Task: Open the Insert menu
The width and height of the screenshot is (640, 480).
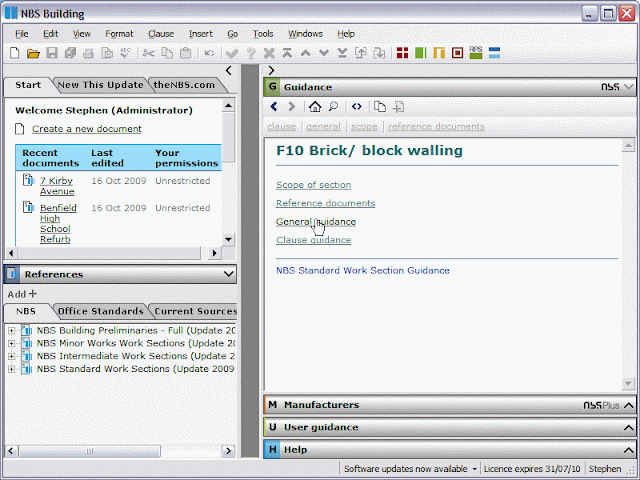Action: pos(200,34)
